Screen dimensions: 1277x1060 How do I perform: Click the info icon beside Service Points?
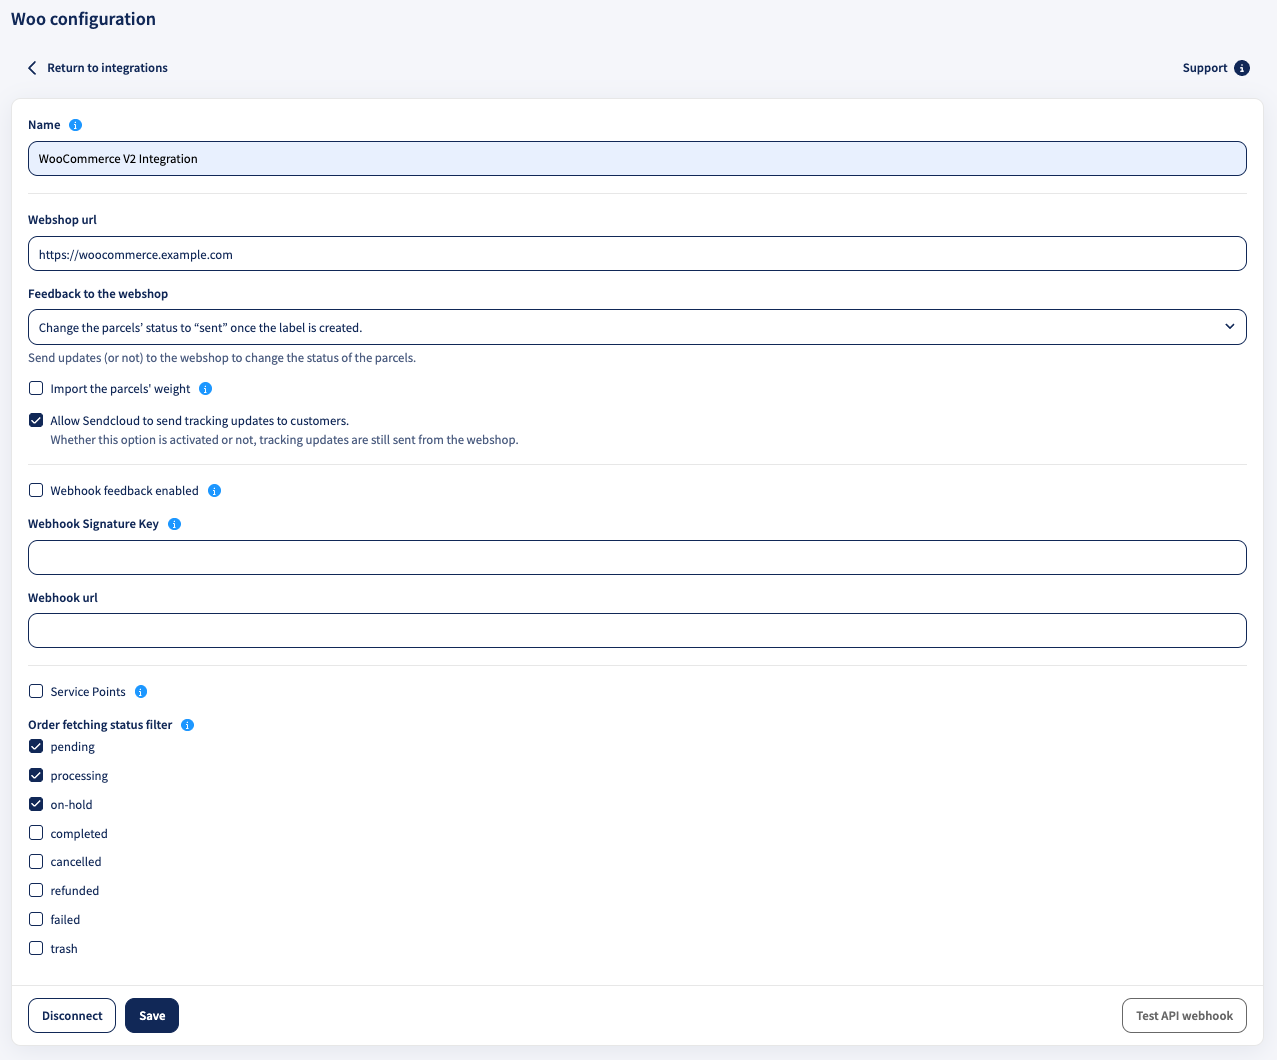point(141,692)
